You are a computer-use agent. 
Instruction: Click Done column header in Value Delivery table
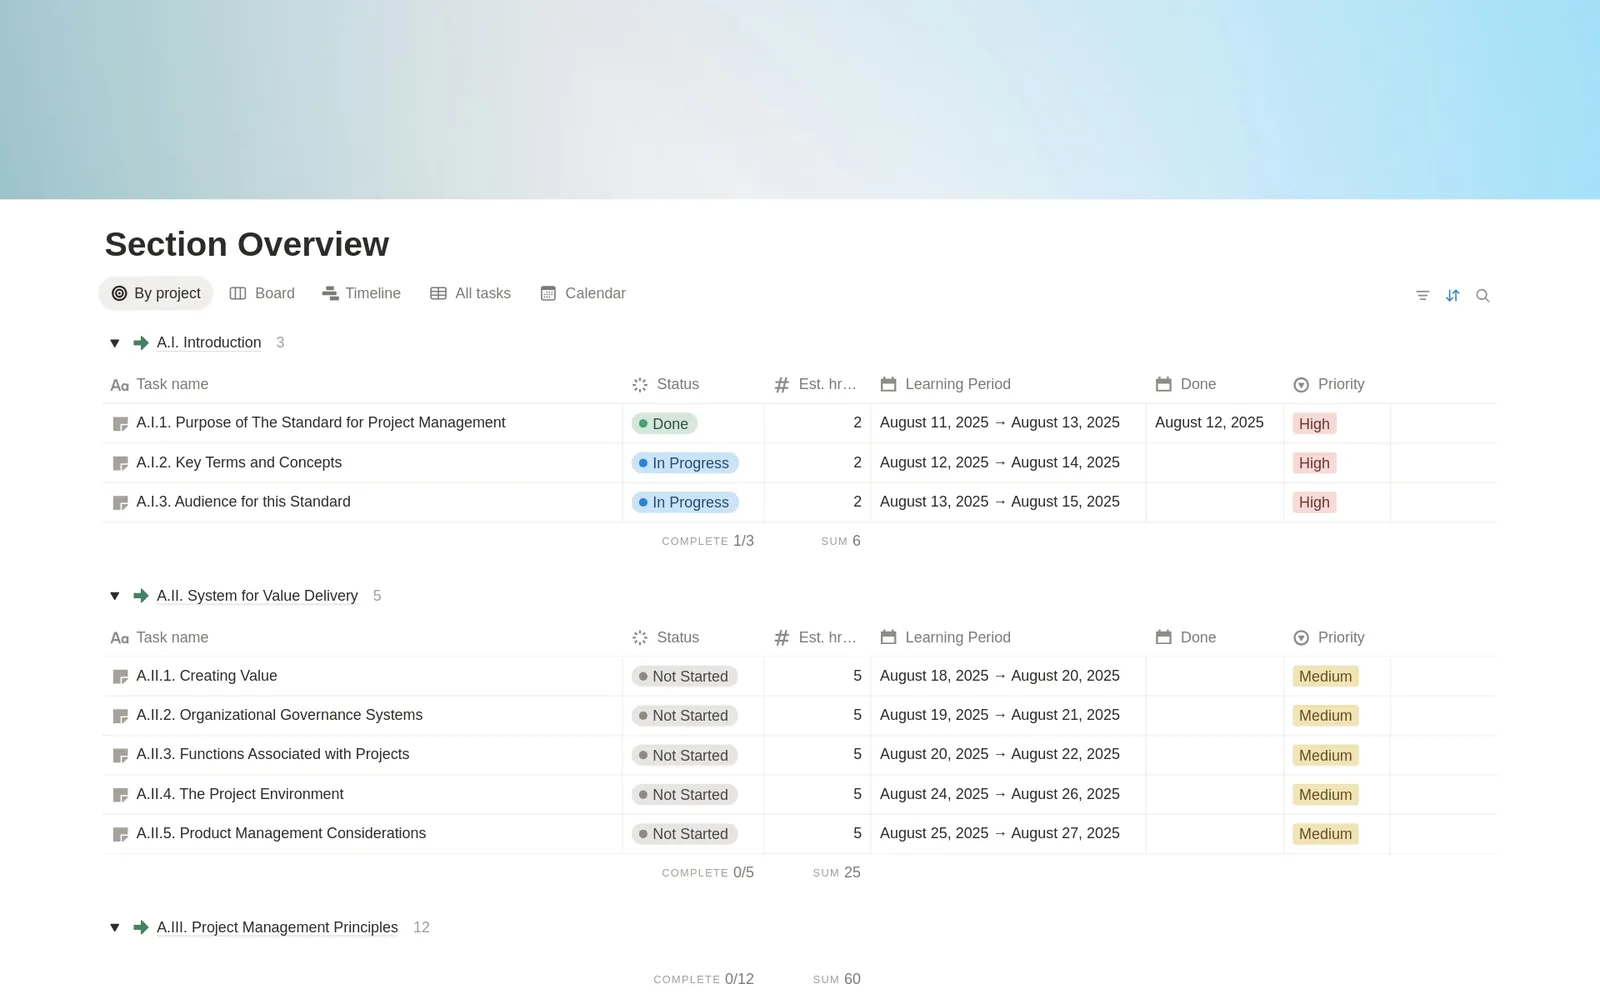click(1215, 637)
